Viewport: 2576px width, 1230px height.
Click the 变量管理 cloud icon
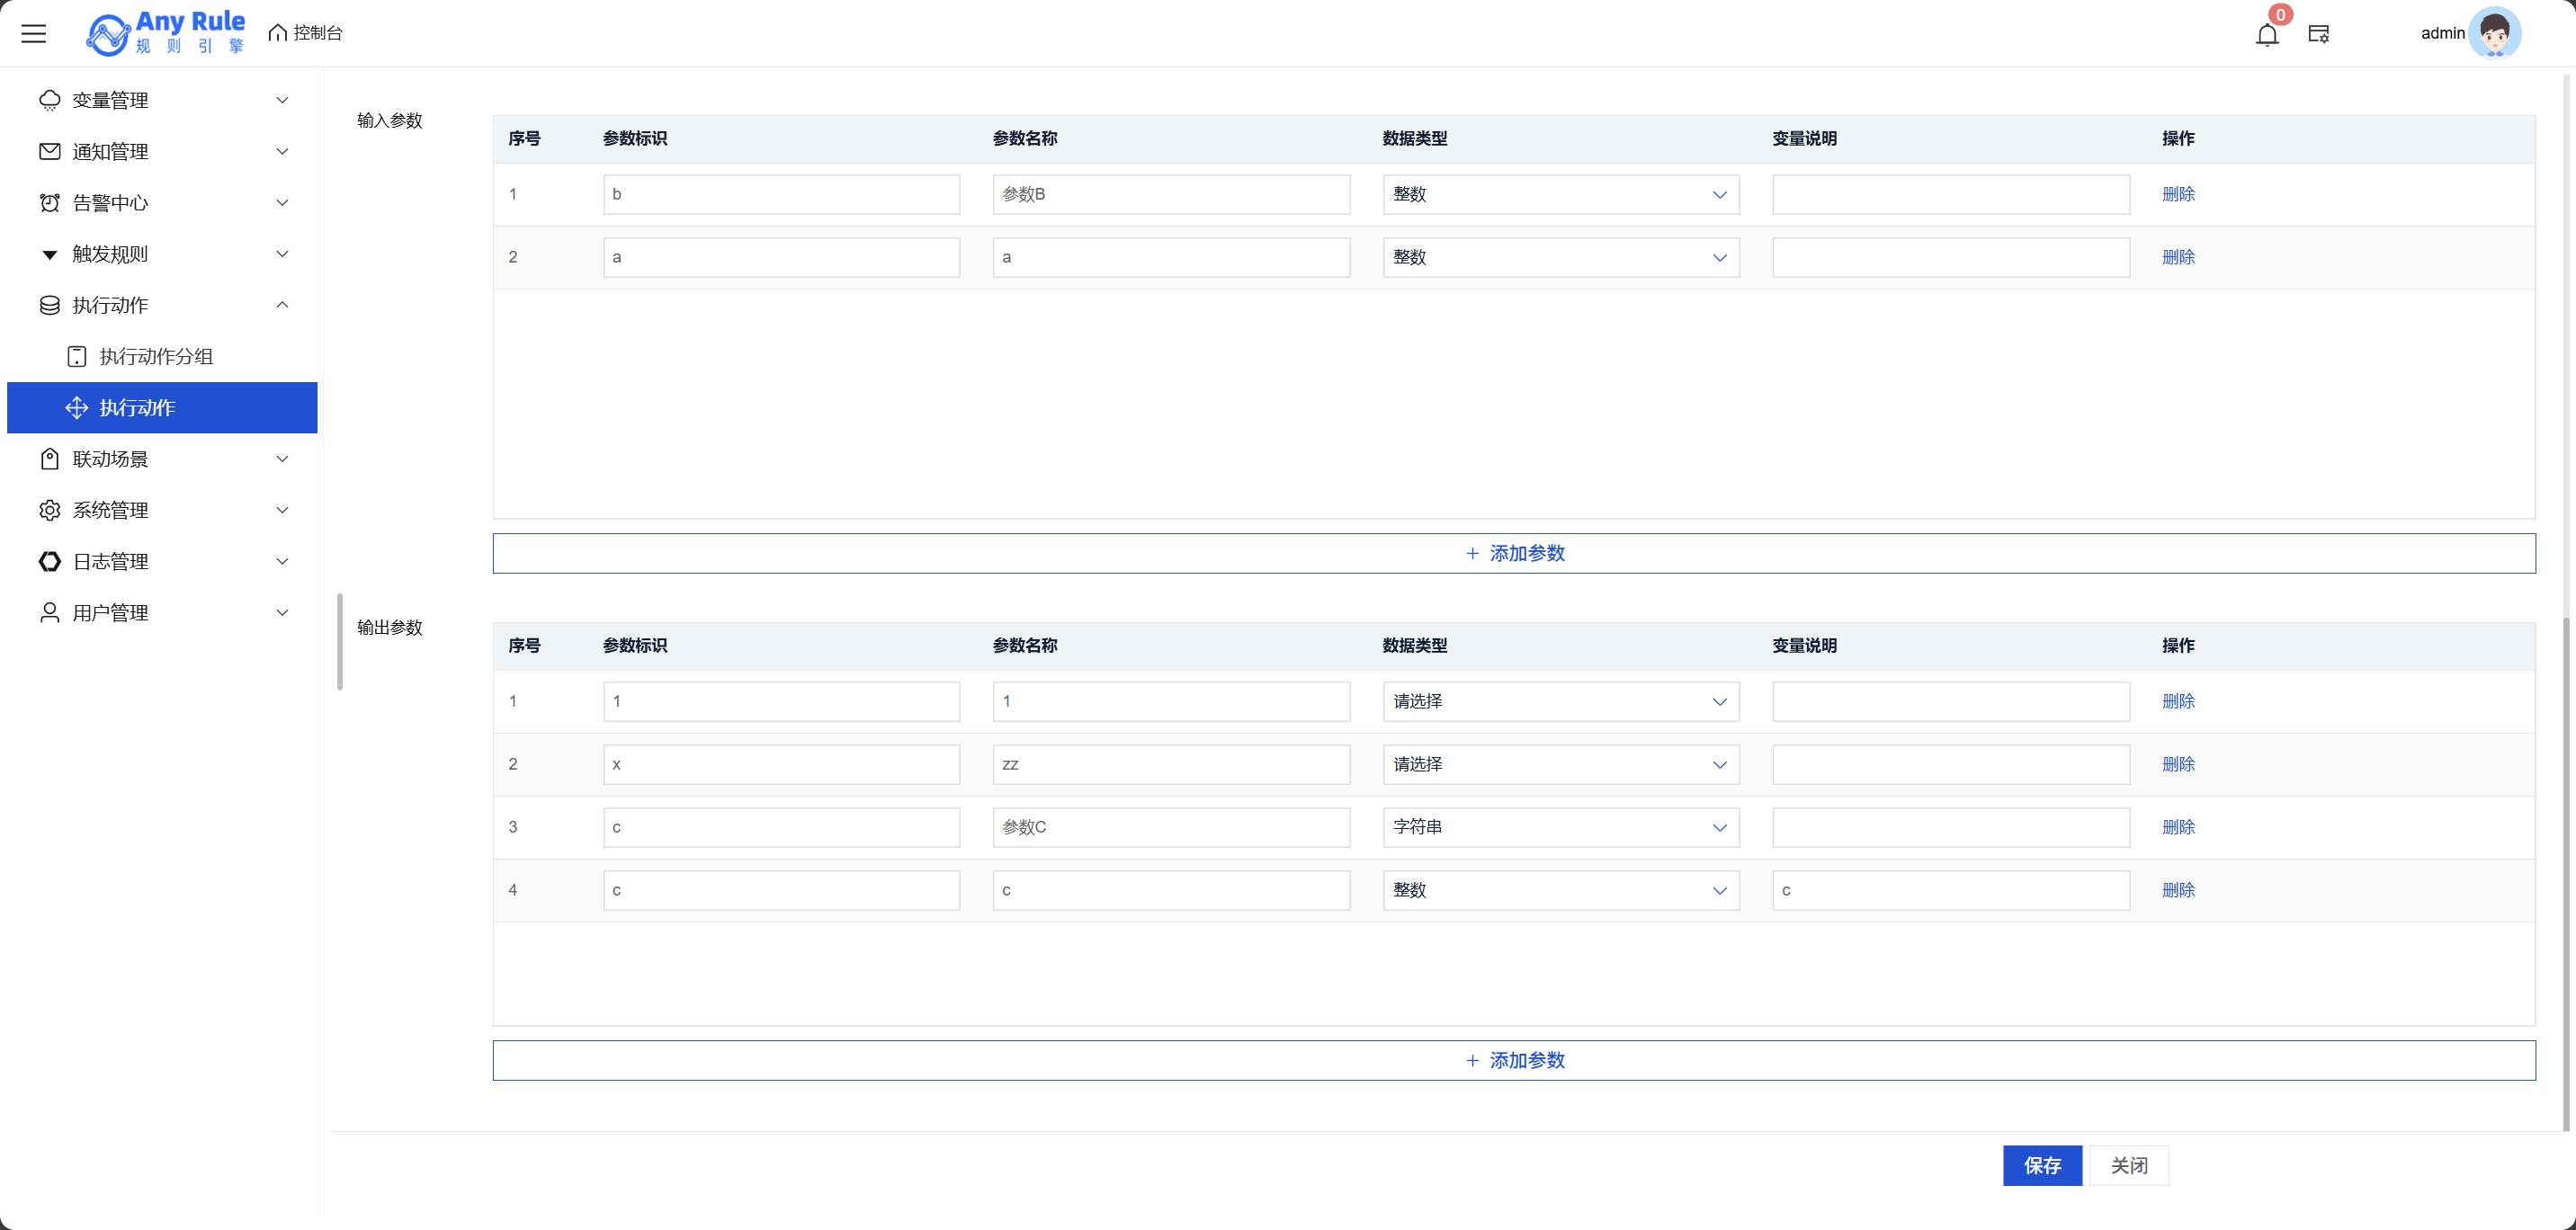pos(49,100)
